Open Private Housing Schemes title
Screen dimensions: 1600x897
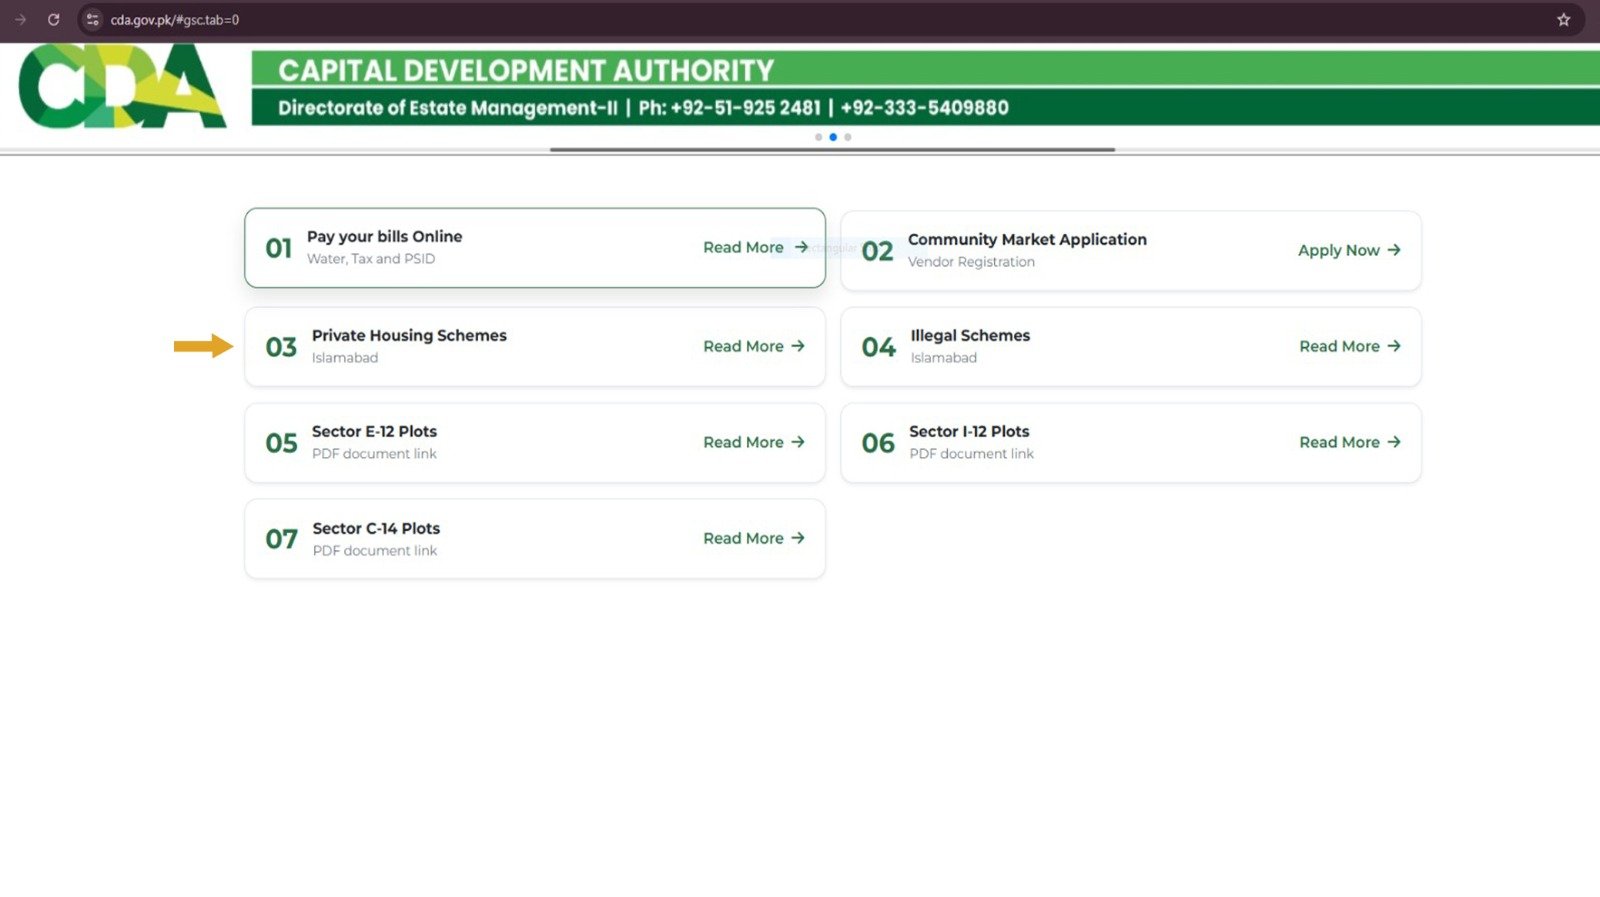coord(409,335)
